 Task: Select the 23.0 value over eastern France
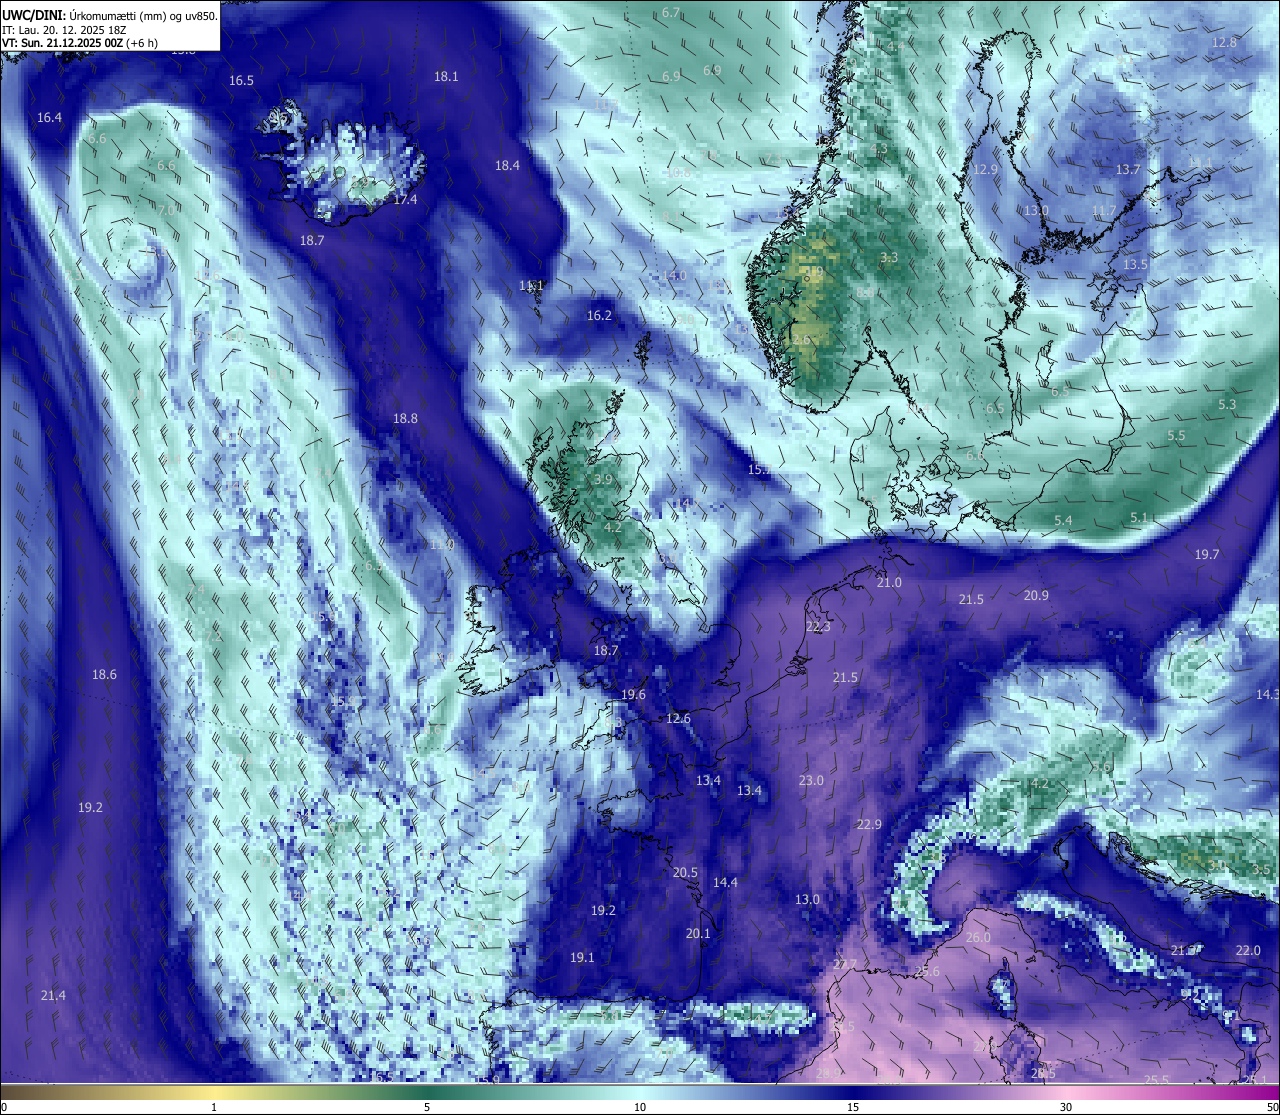click(811, 781)
